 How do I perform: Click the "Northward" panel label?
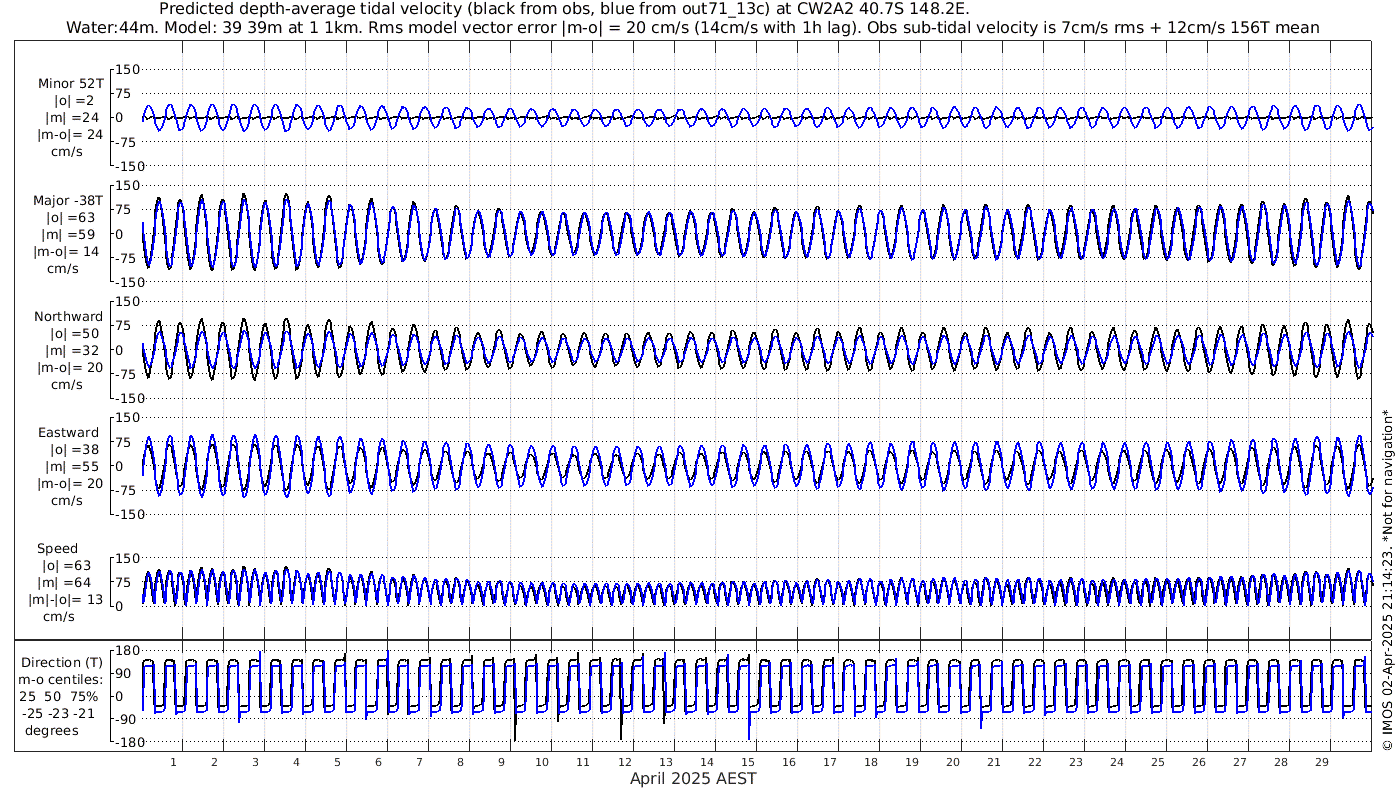(68, 317)
